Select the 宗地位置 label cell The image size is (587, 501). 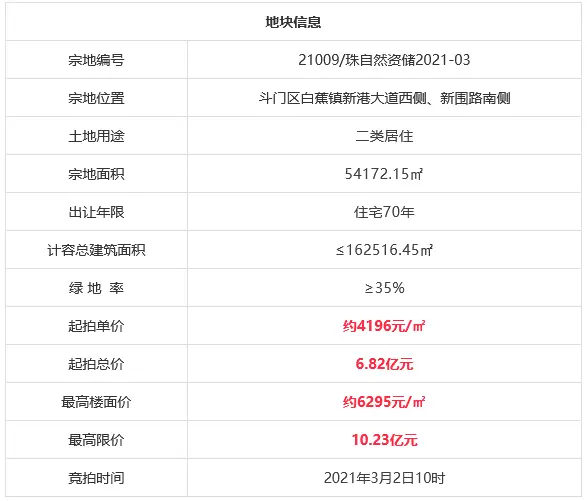[x=96, y=98]
